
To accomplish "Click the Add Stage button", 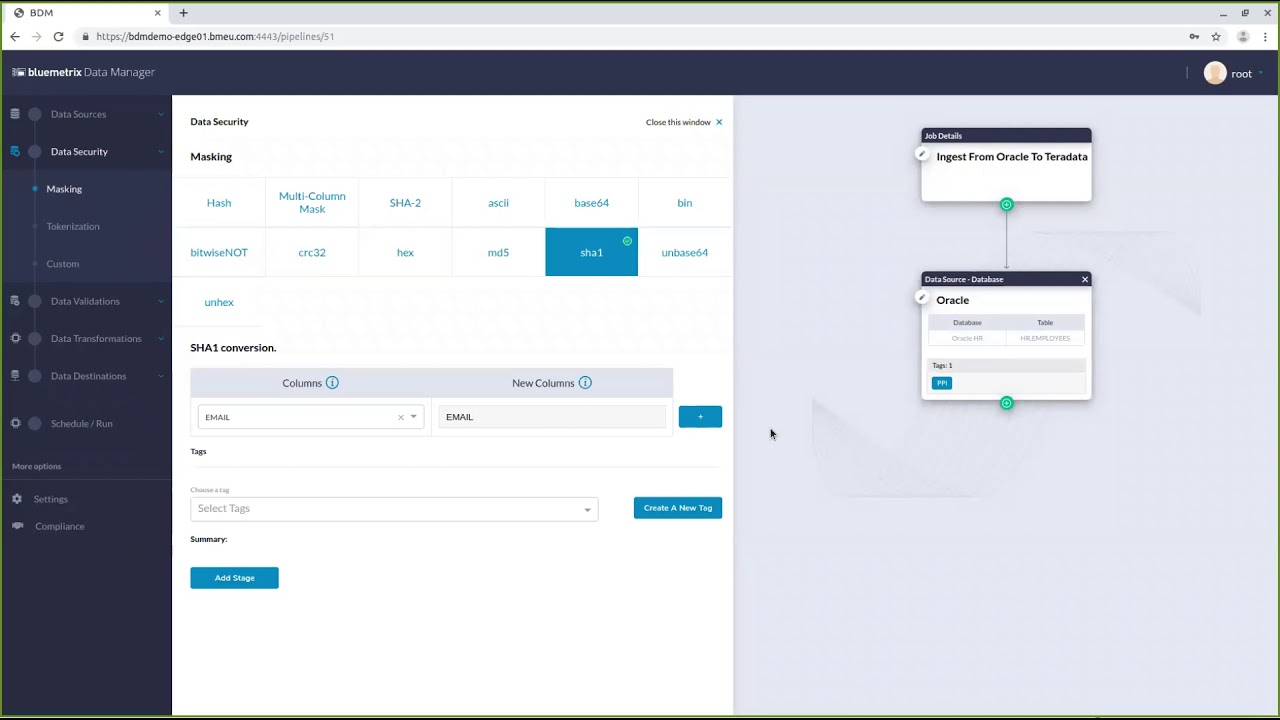I will tap(234, 578).
